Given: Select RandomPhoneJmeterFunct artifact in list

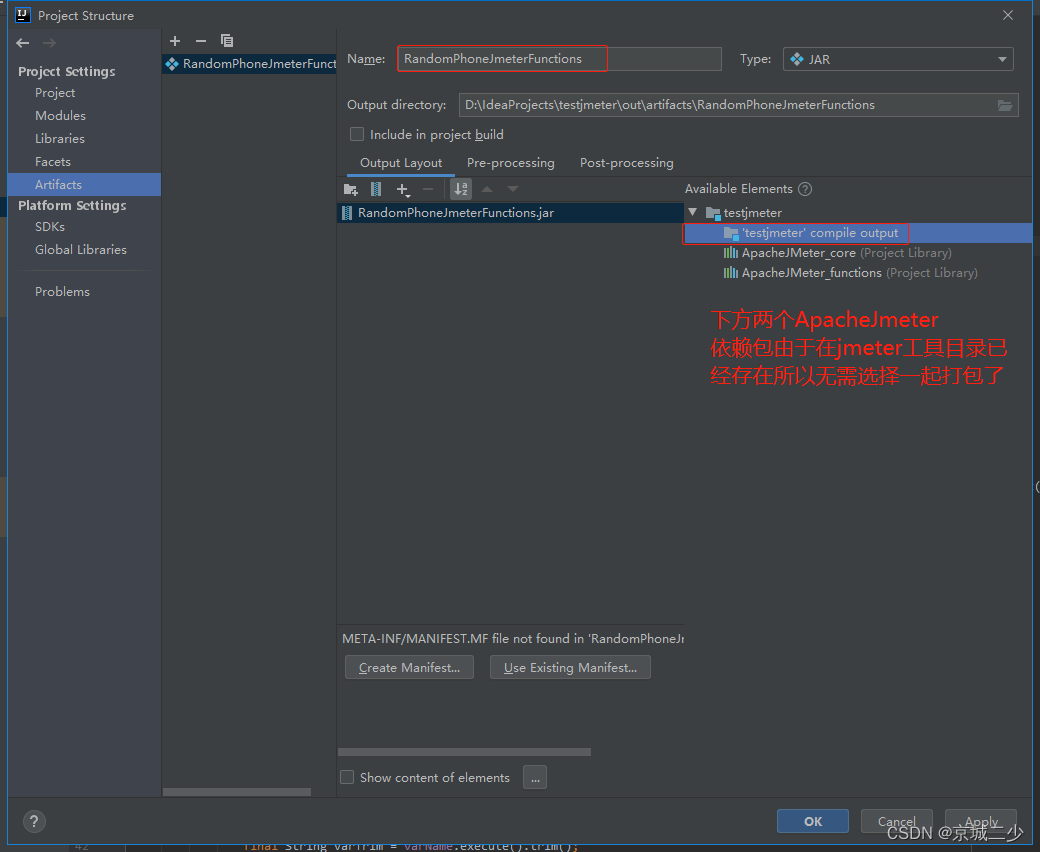Looking at the screenshot, I should [x=249, y=64].
